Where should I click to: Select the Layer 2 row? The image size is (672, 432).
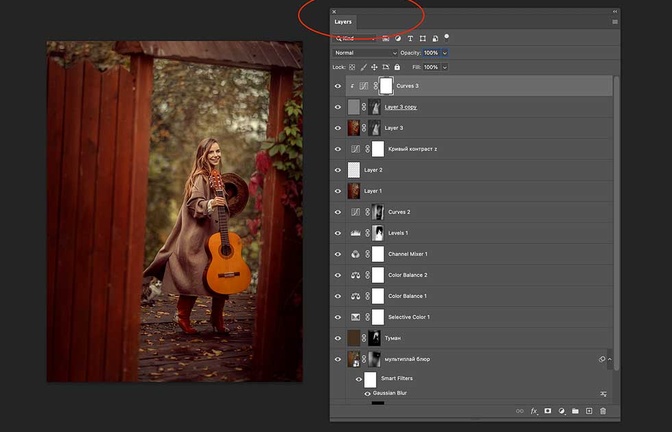tap(480, 170)
